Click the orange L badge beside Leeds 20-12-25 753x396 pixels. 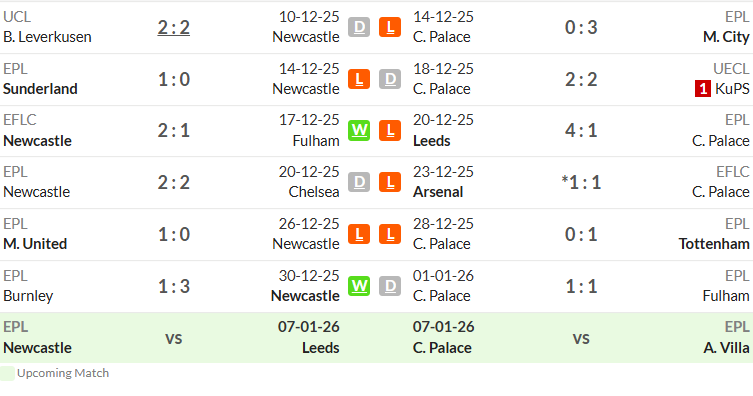click(x=390, y=131)
